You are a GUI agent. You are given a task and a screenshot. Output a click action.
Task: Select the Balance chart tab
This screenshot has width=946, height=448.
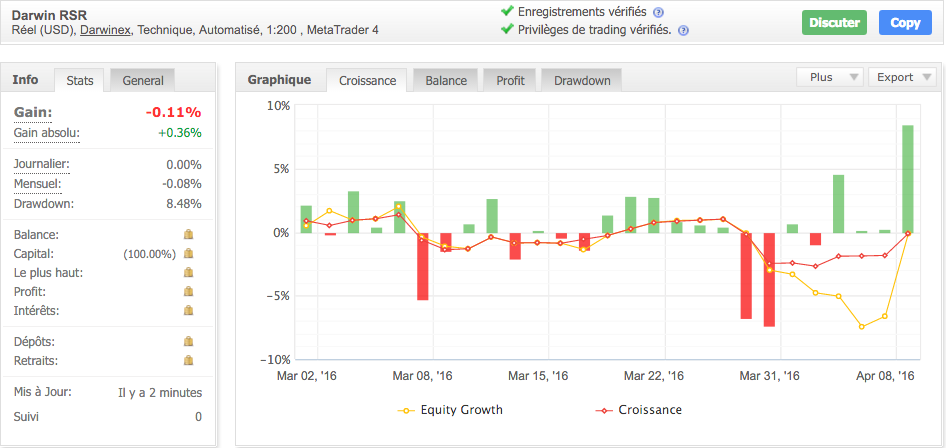(445, 80)
